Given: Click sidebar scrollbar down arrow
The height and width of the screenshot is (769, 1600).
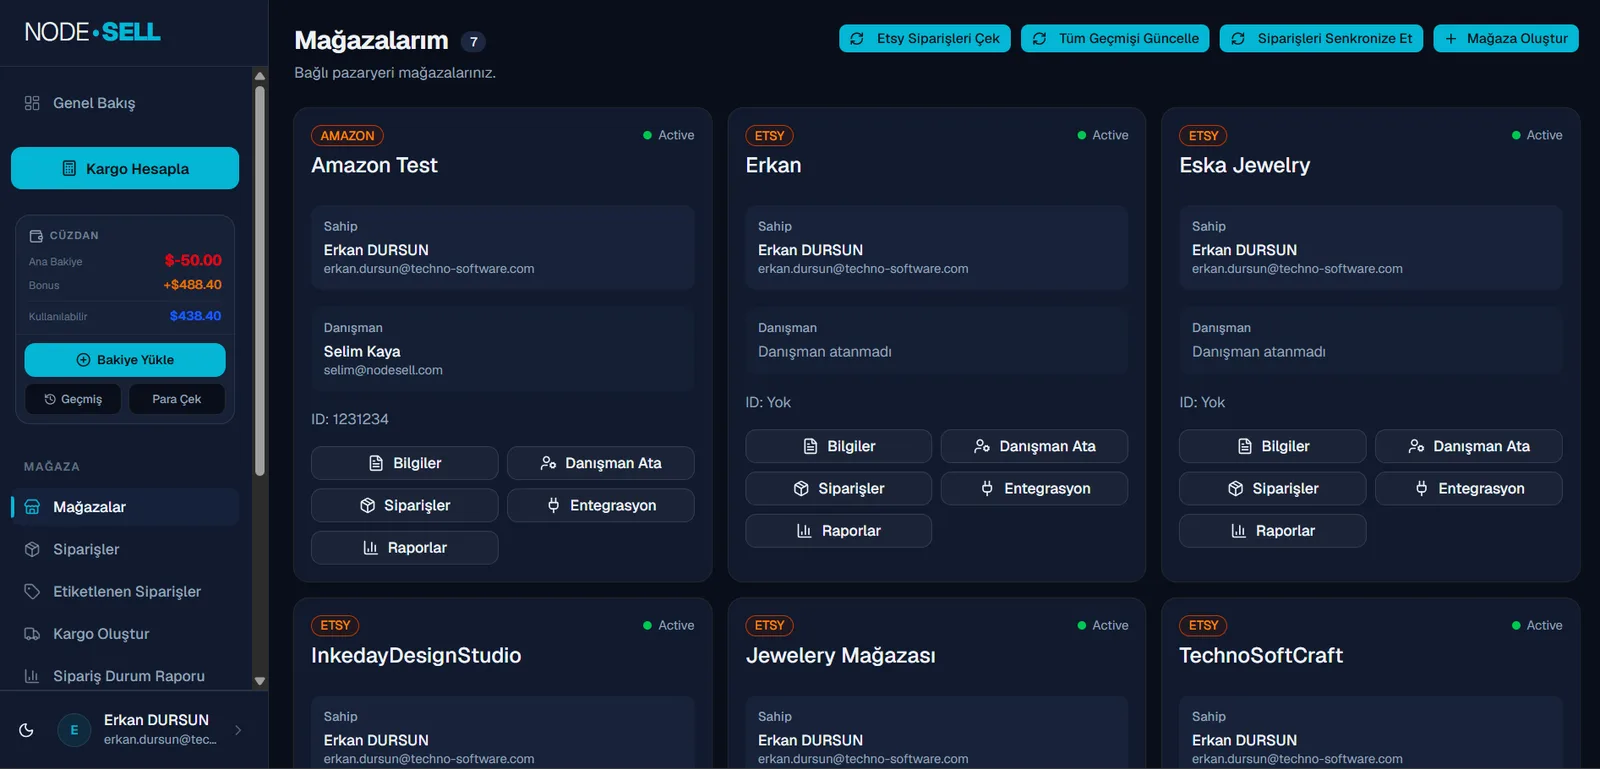Looking at the screenshot, I should point(260,681).
